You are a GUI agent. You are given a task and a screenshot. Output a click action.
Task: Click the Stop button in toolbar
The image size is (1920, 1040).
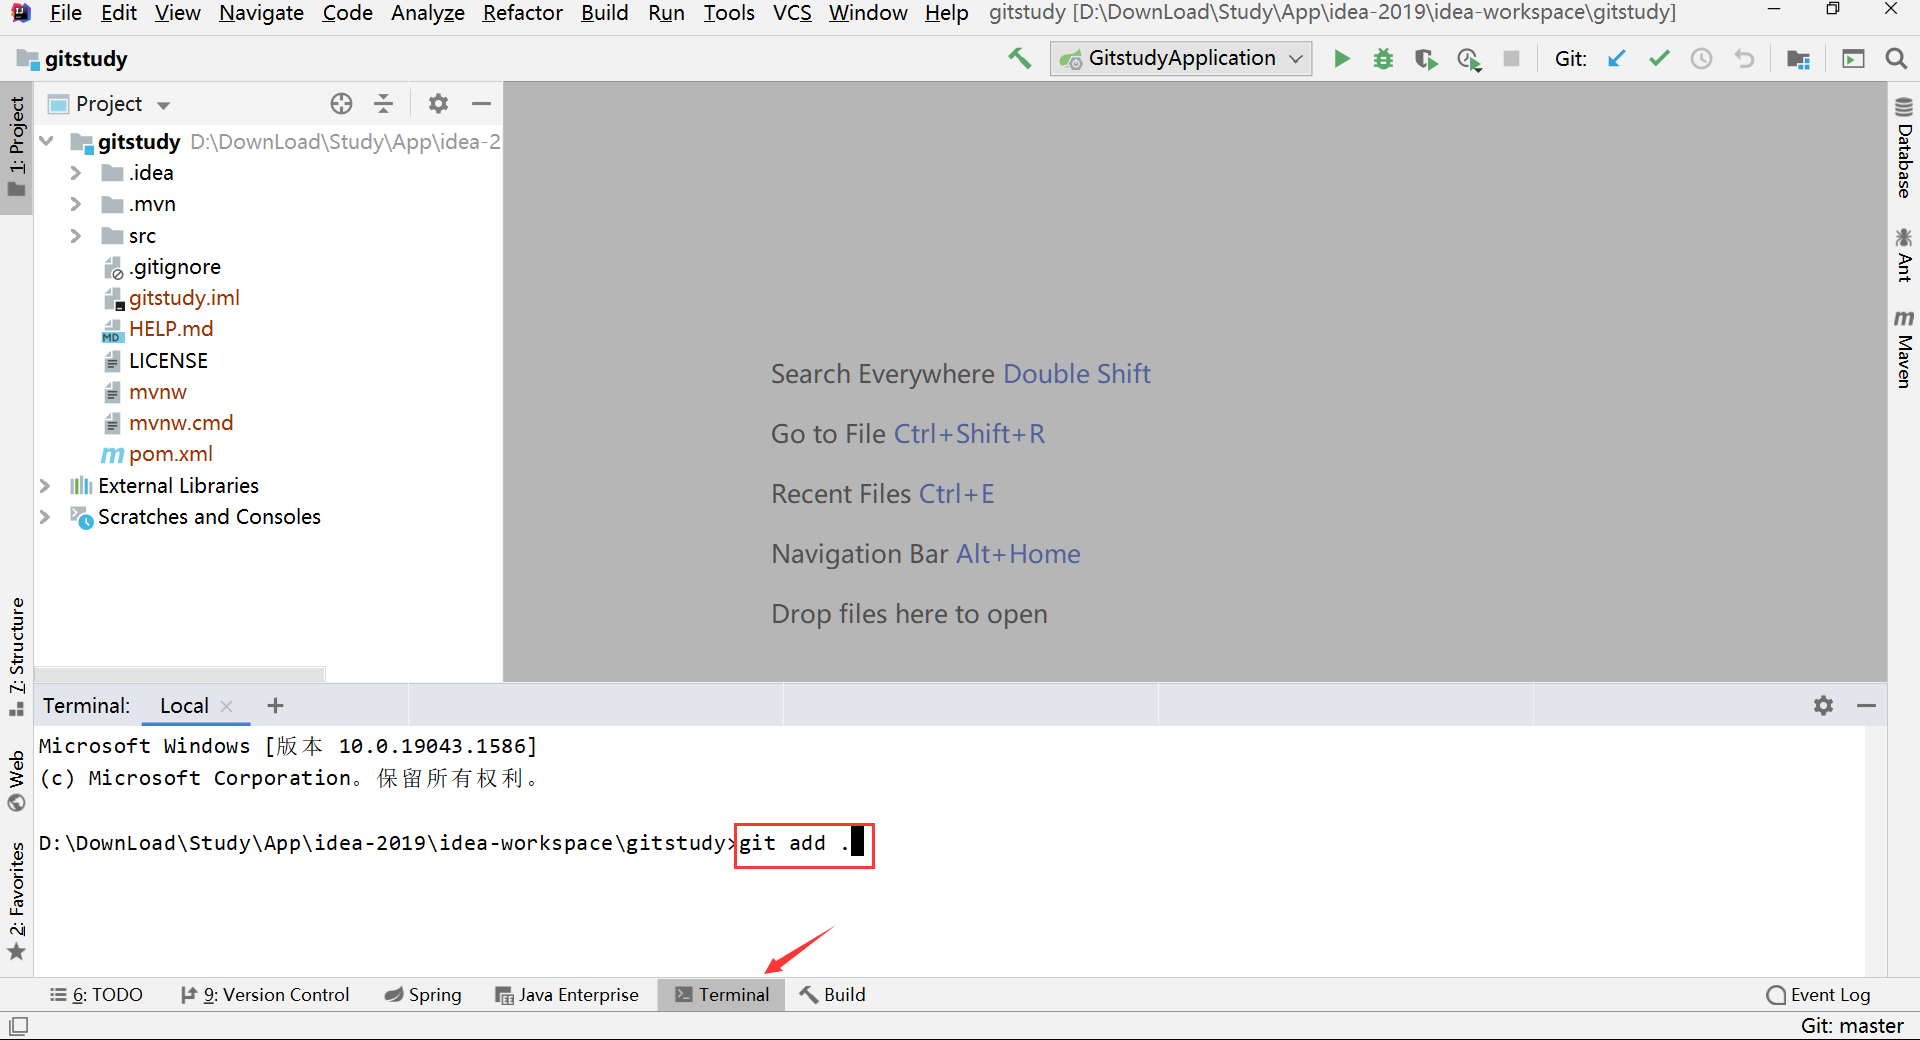[x=1512, y=59]
